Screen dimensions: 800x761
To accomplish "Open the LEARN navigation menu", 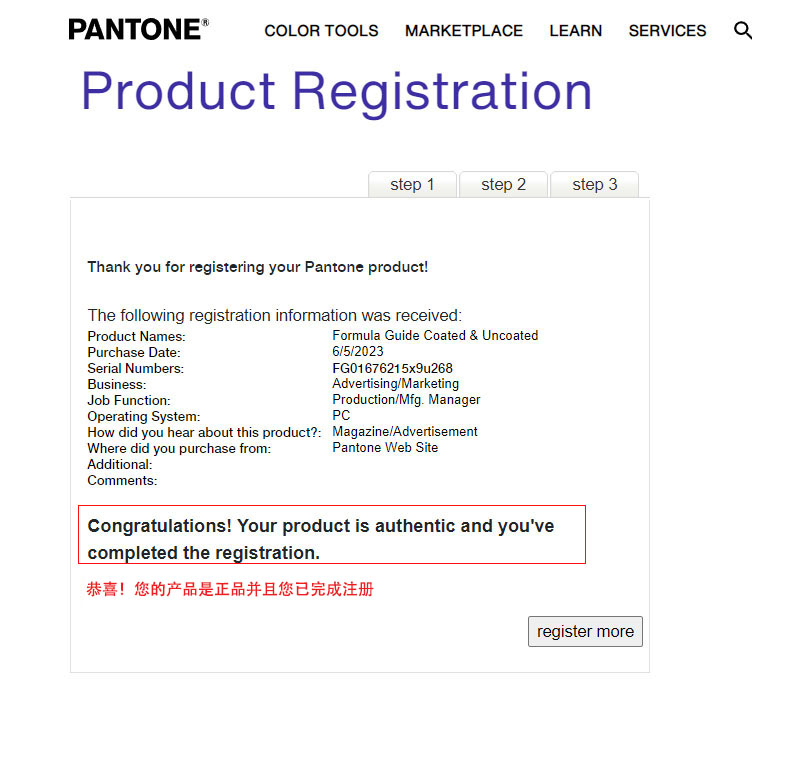I will pos(575,31).
